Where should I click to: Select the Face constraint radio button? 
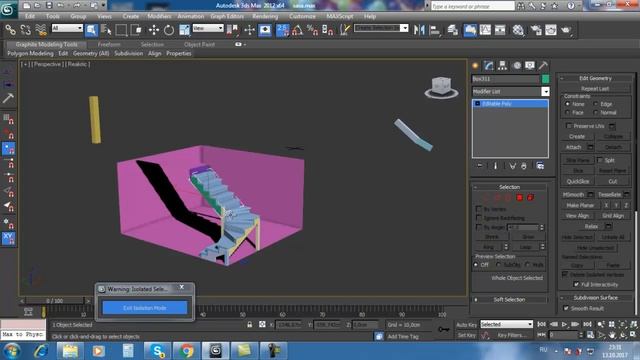coord(567,112)
